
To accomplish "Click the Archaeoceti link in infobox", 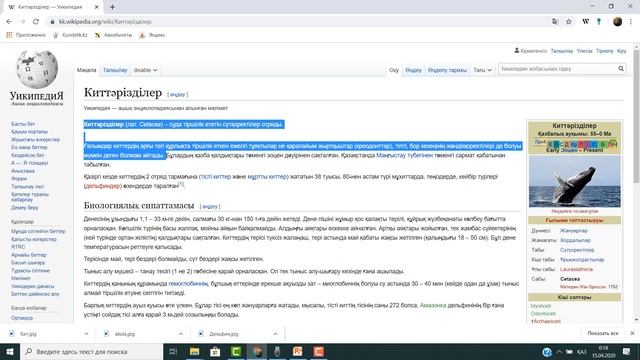I will (x=546, y=321).
